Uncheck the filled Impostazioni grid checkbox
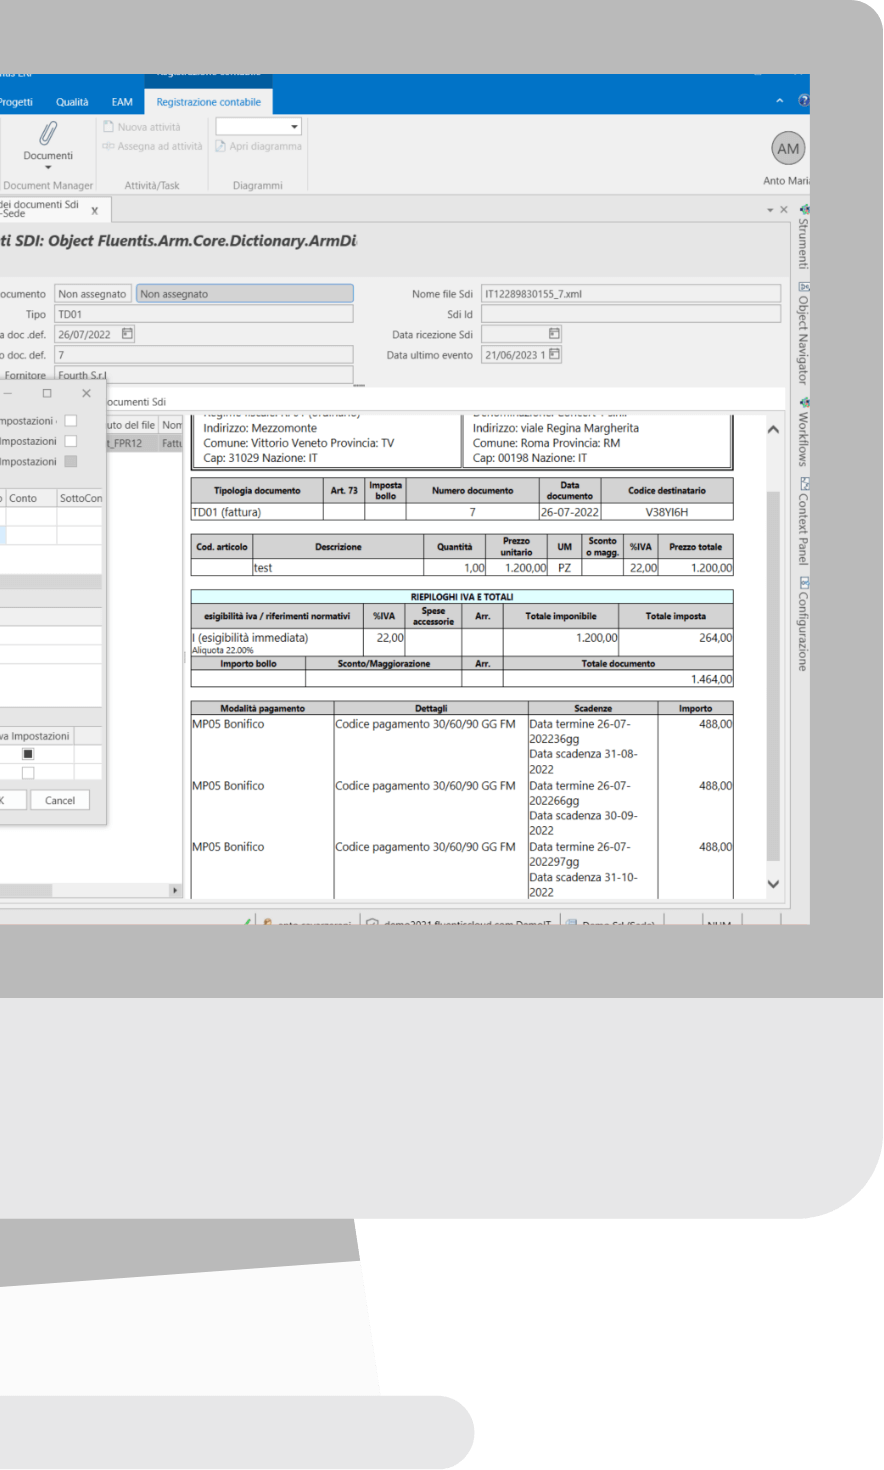The height and width of the screenshot is (1470, 884). 28,754
